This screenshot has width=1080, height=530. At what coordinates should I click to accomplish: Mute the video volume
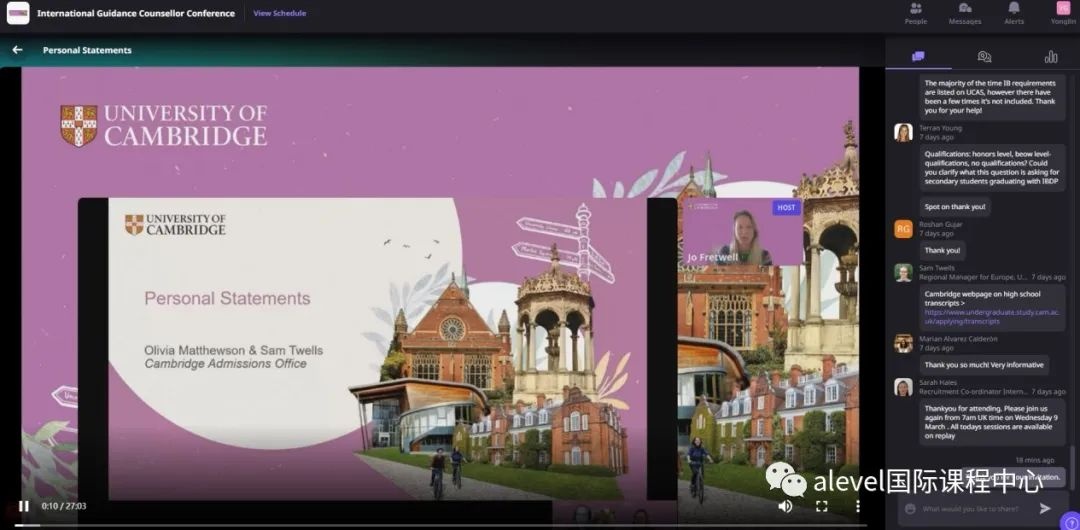[785, 506]
